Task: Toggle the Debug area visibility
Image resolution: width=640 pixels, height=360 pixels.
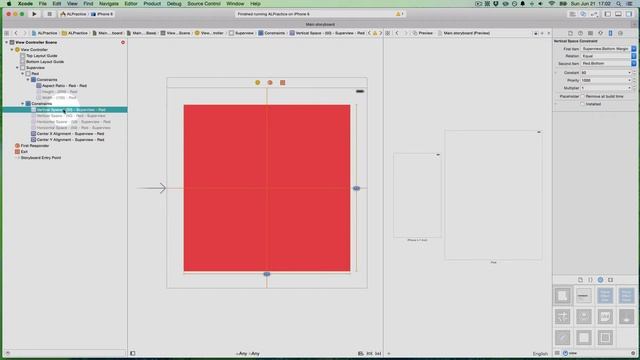Action: 618,14
